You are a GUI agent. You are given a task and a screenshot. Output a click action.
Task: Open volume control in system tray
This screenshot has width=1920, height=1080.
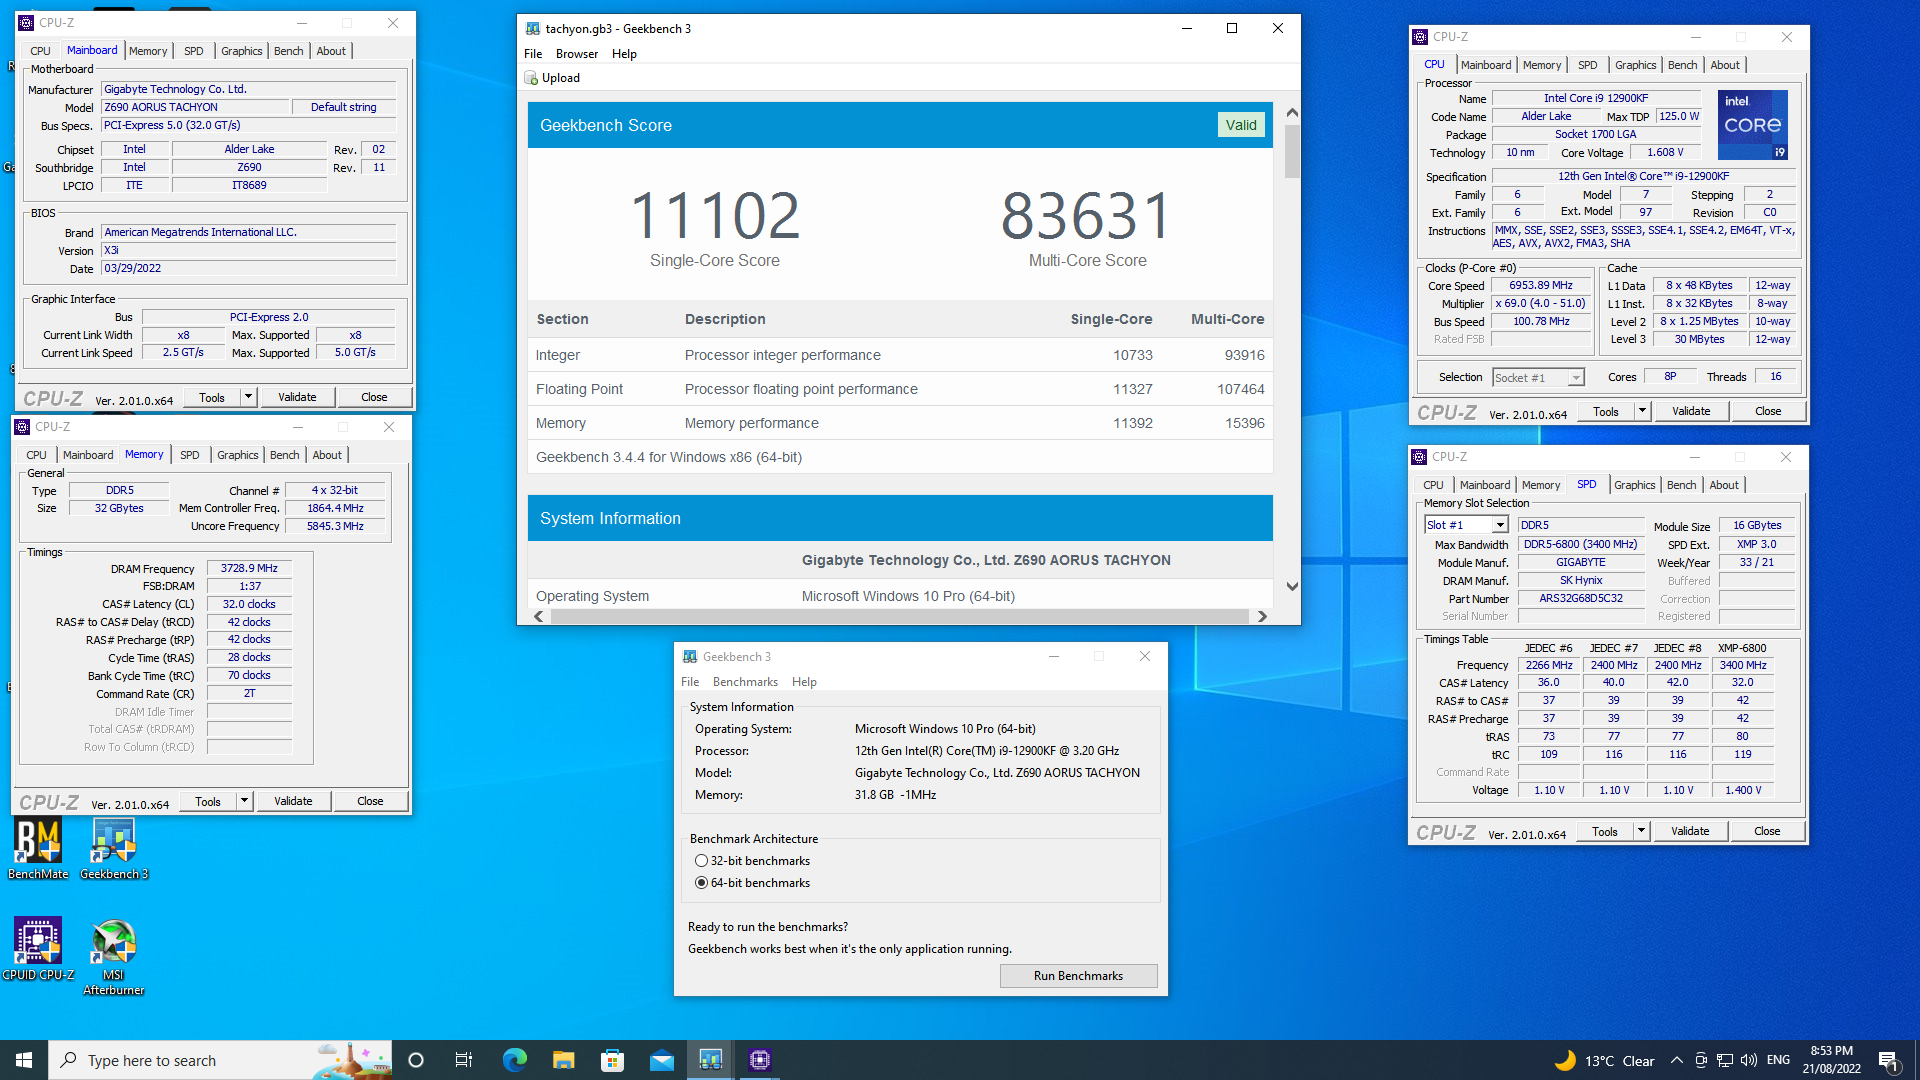(x=1749, y=1060)
